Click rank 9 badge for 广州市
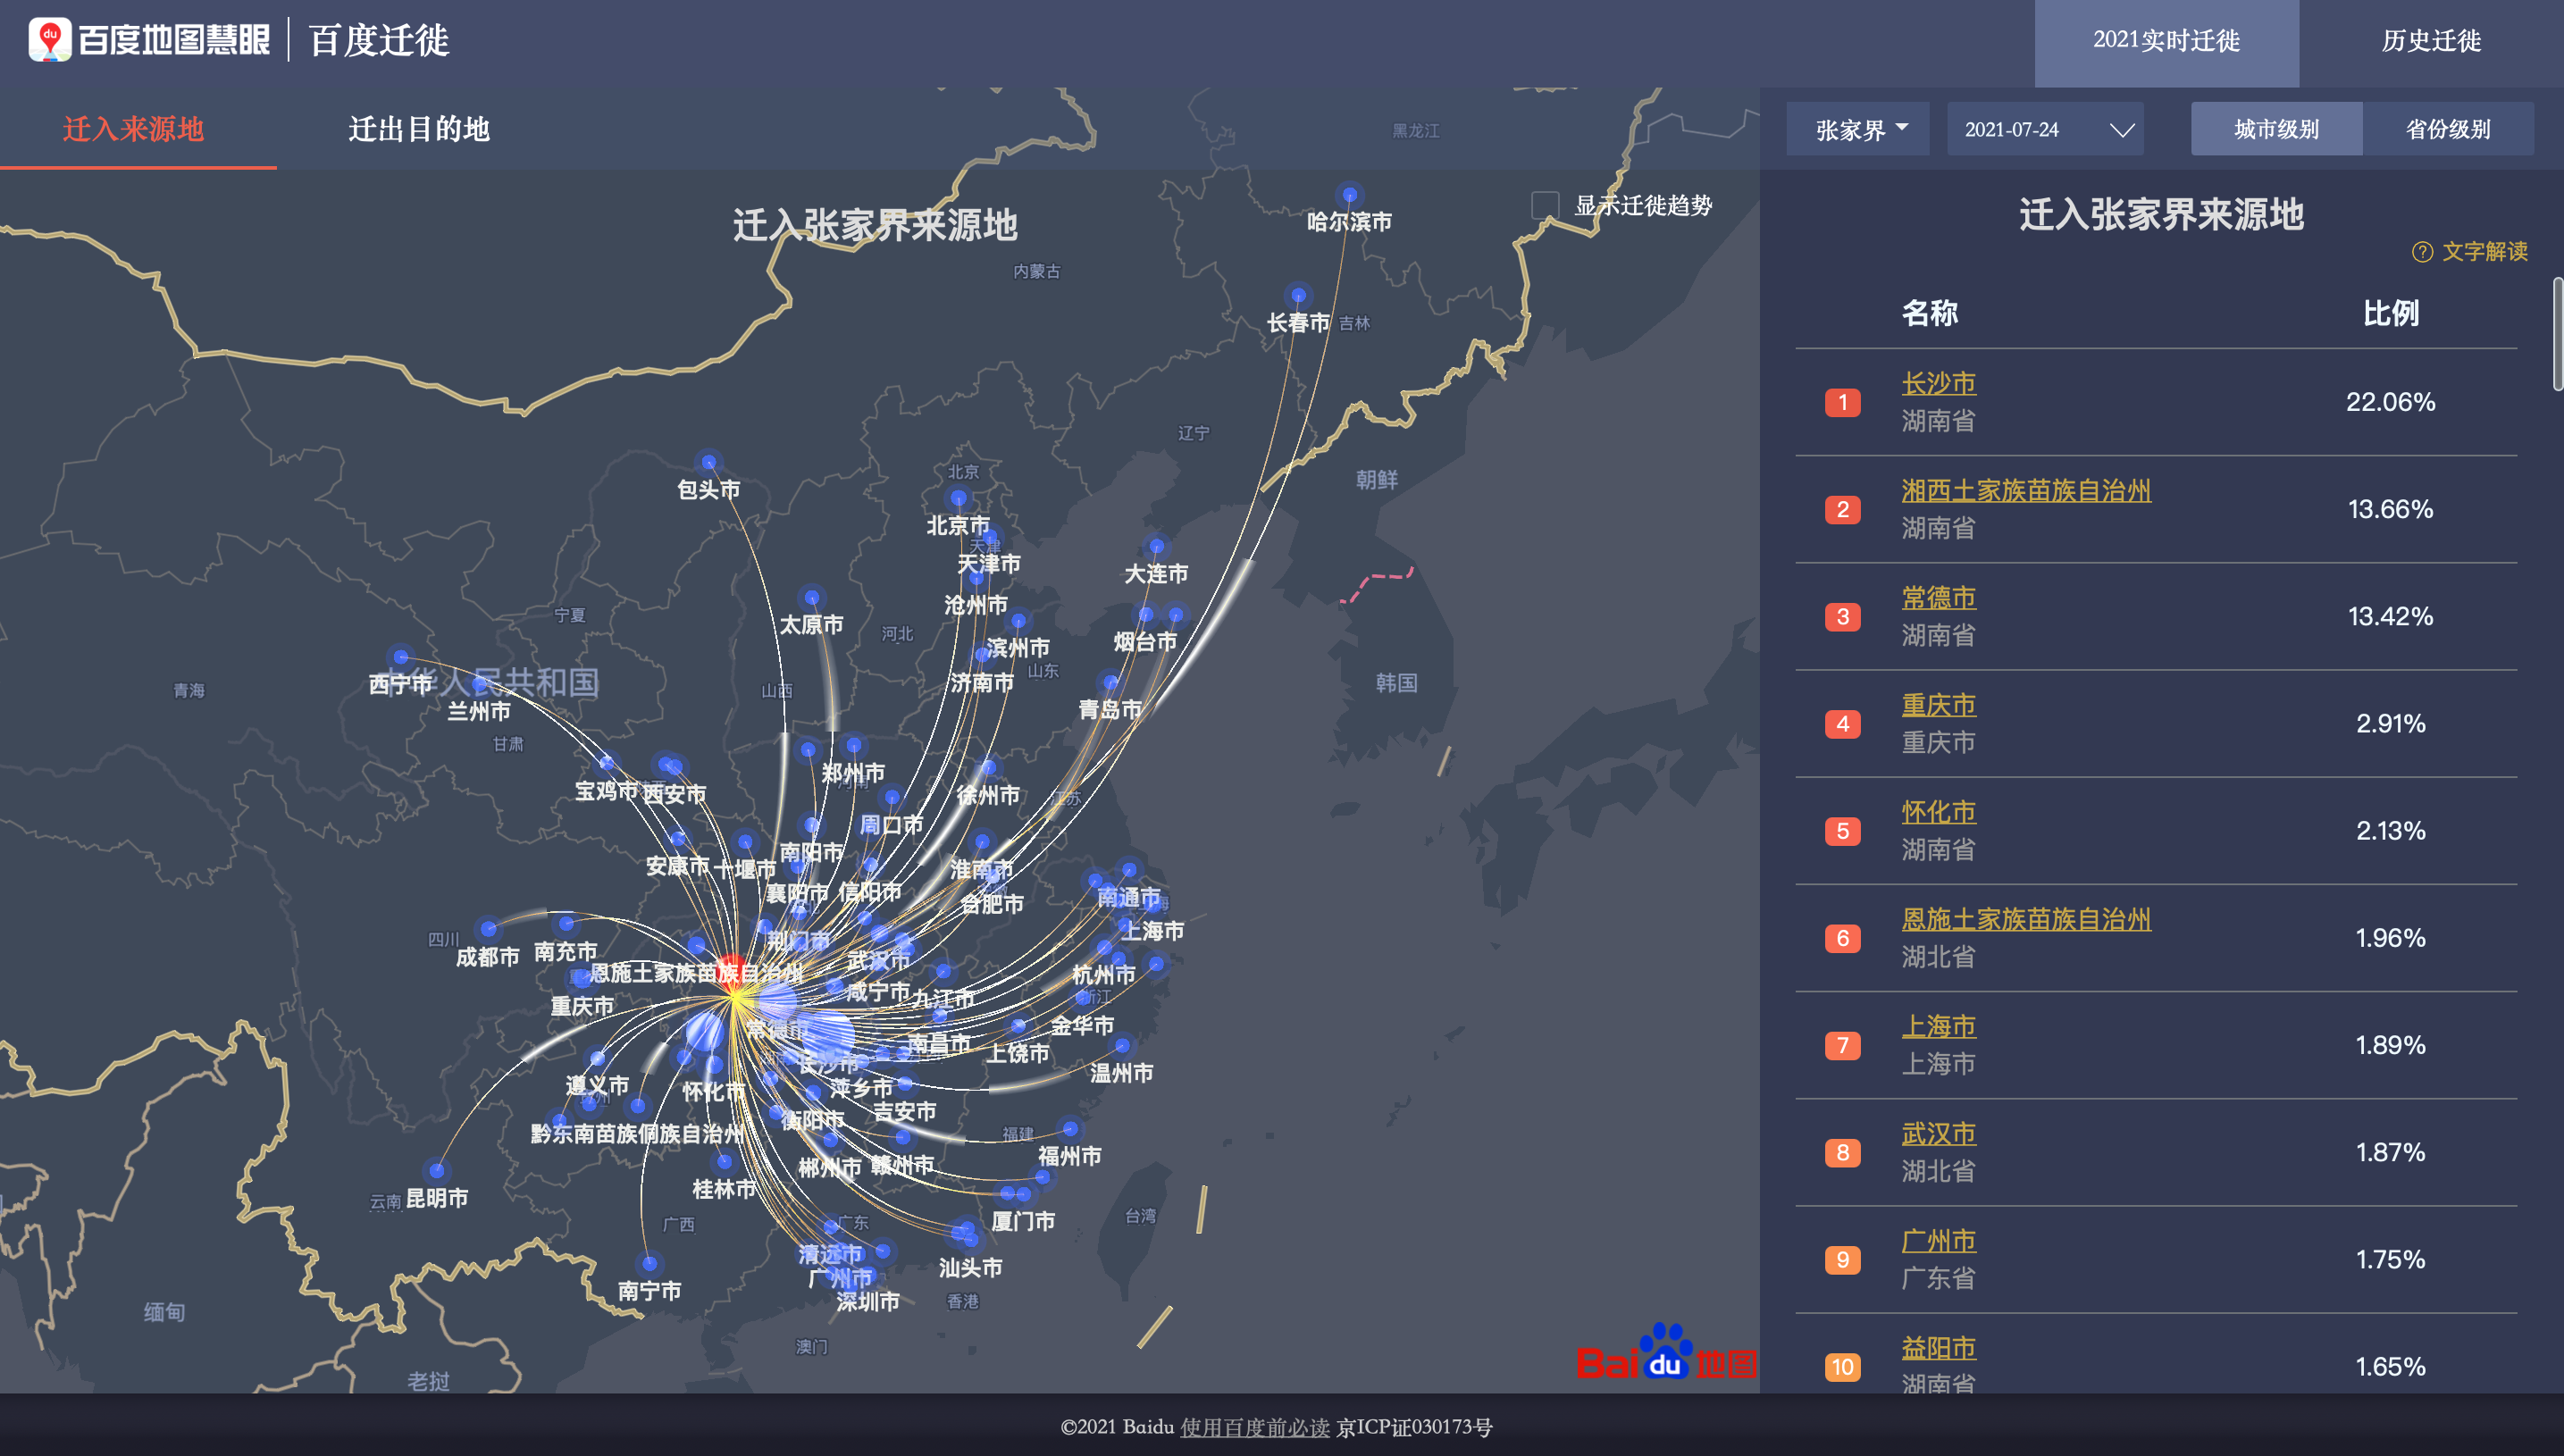The image size is (2564, 1456). click(x=1842, y=1259)
